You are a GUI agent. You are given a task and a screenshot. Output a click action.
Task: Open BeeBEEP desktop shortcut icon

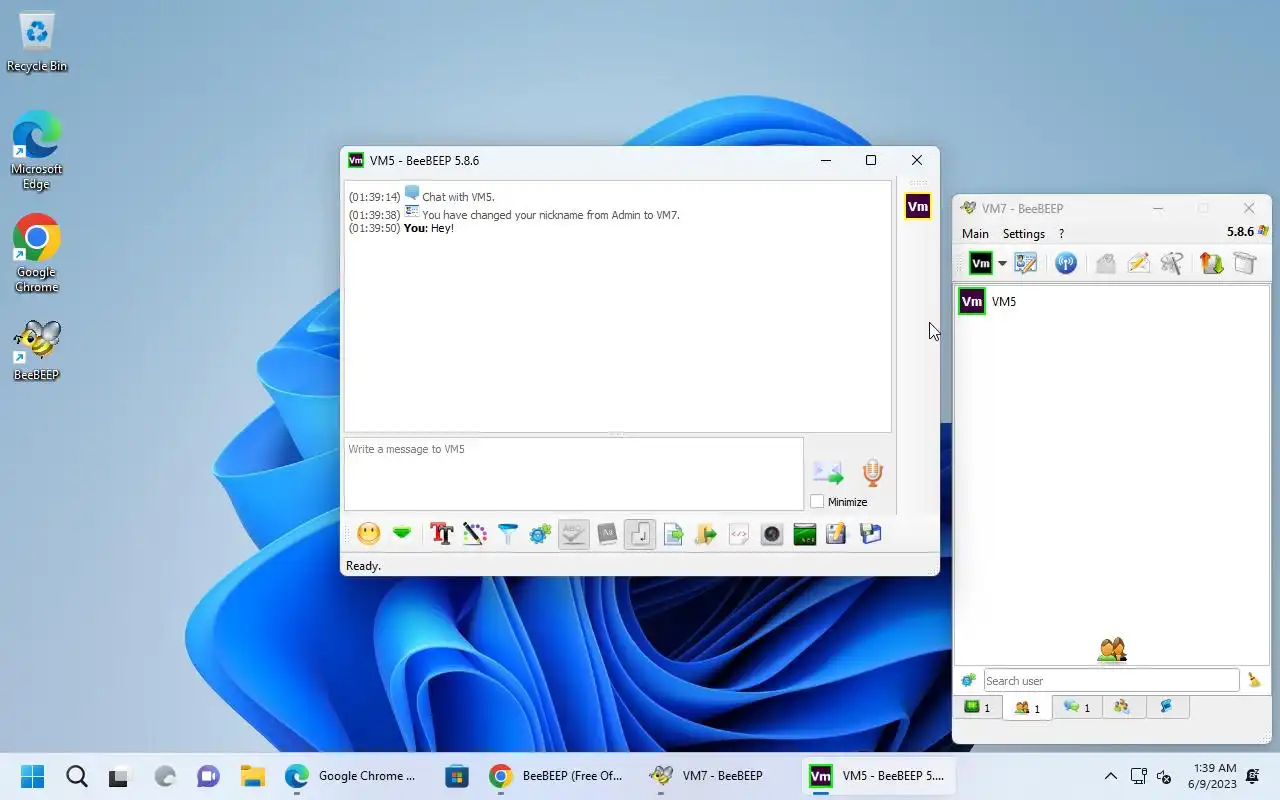click(37, 350)
